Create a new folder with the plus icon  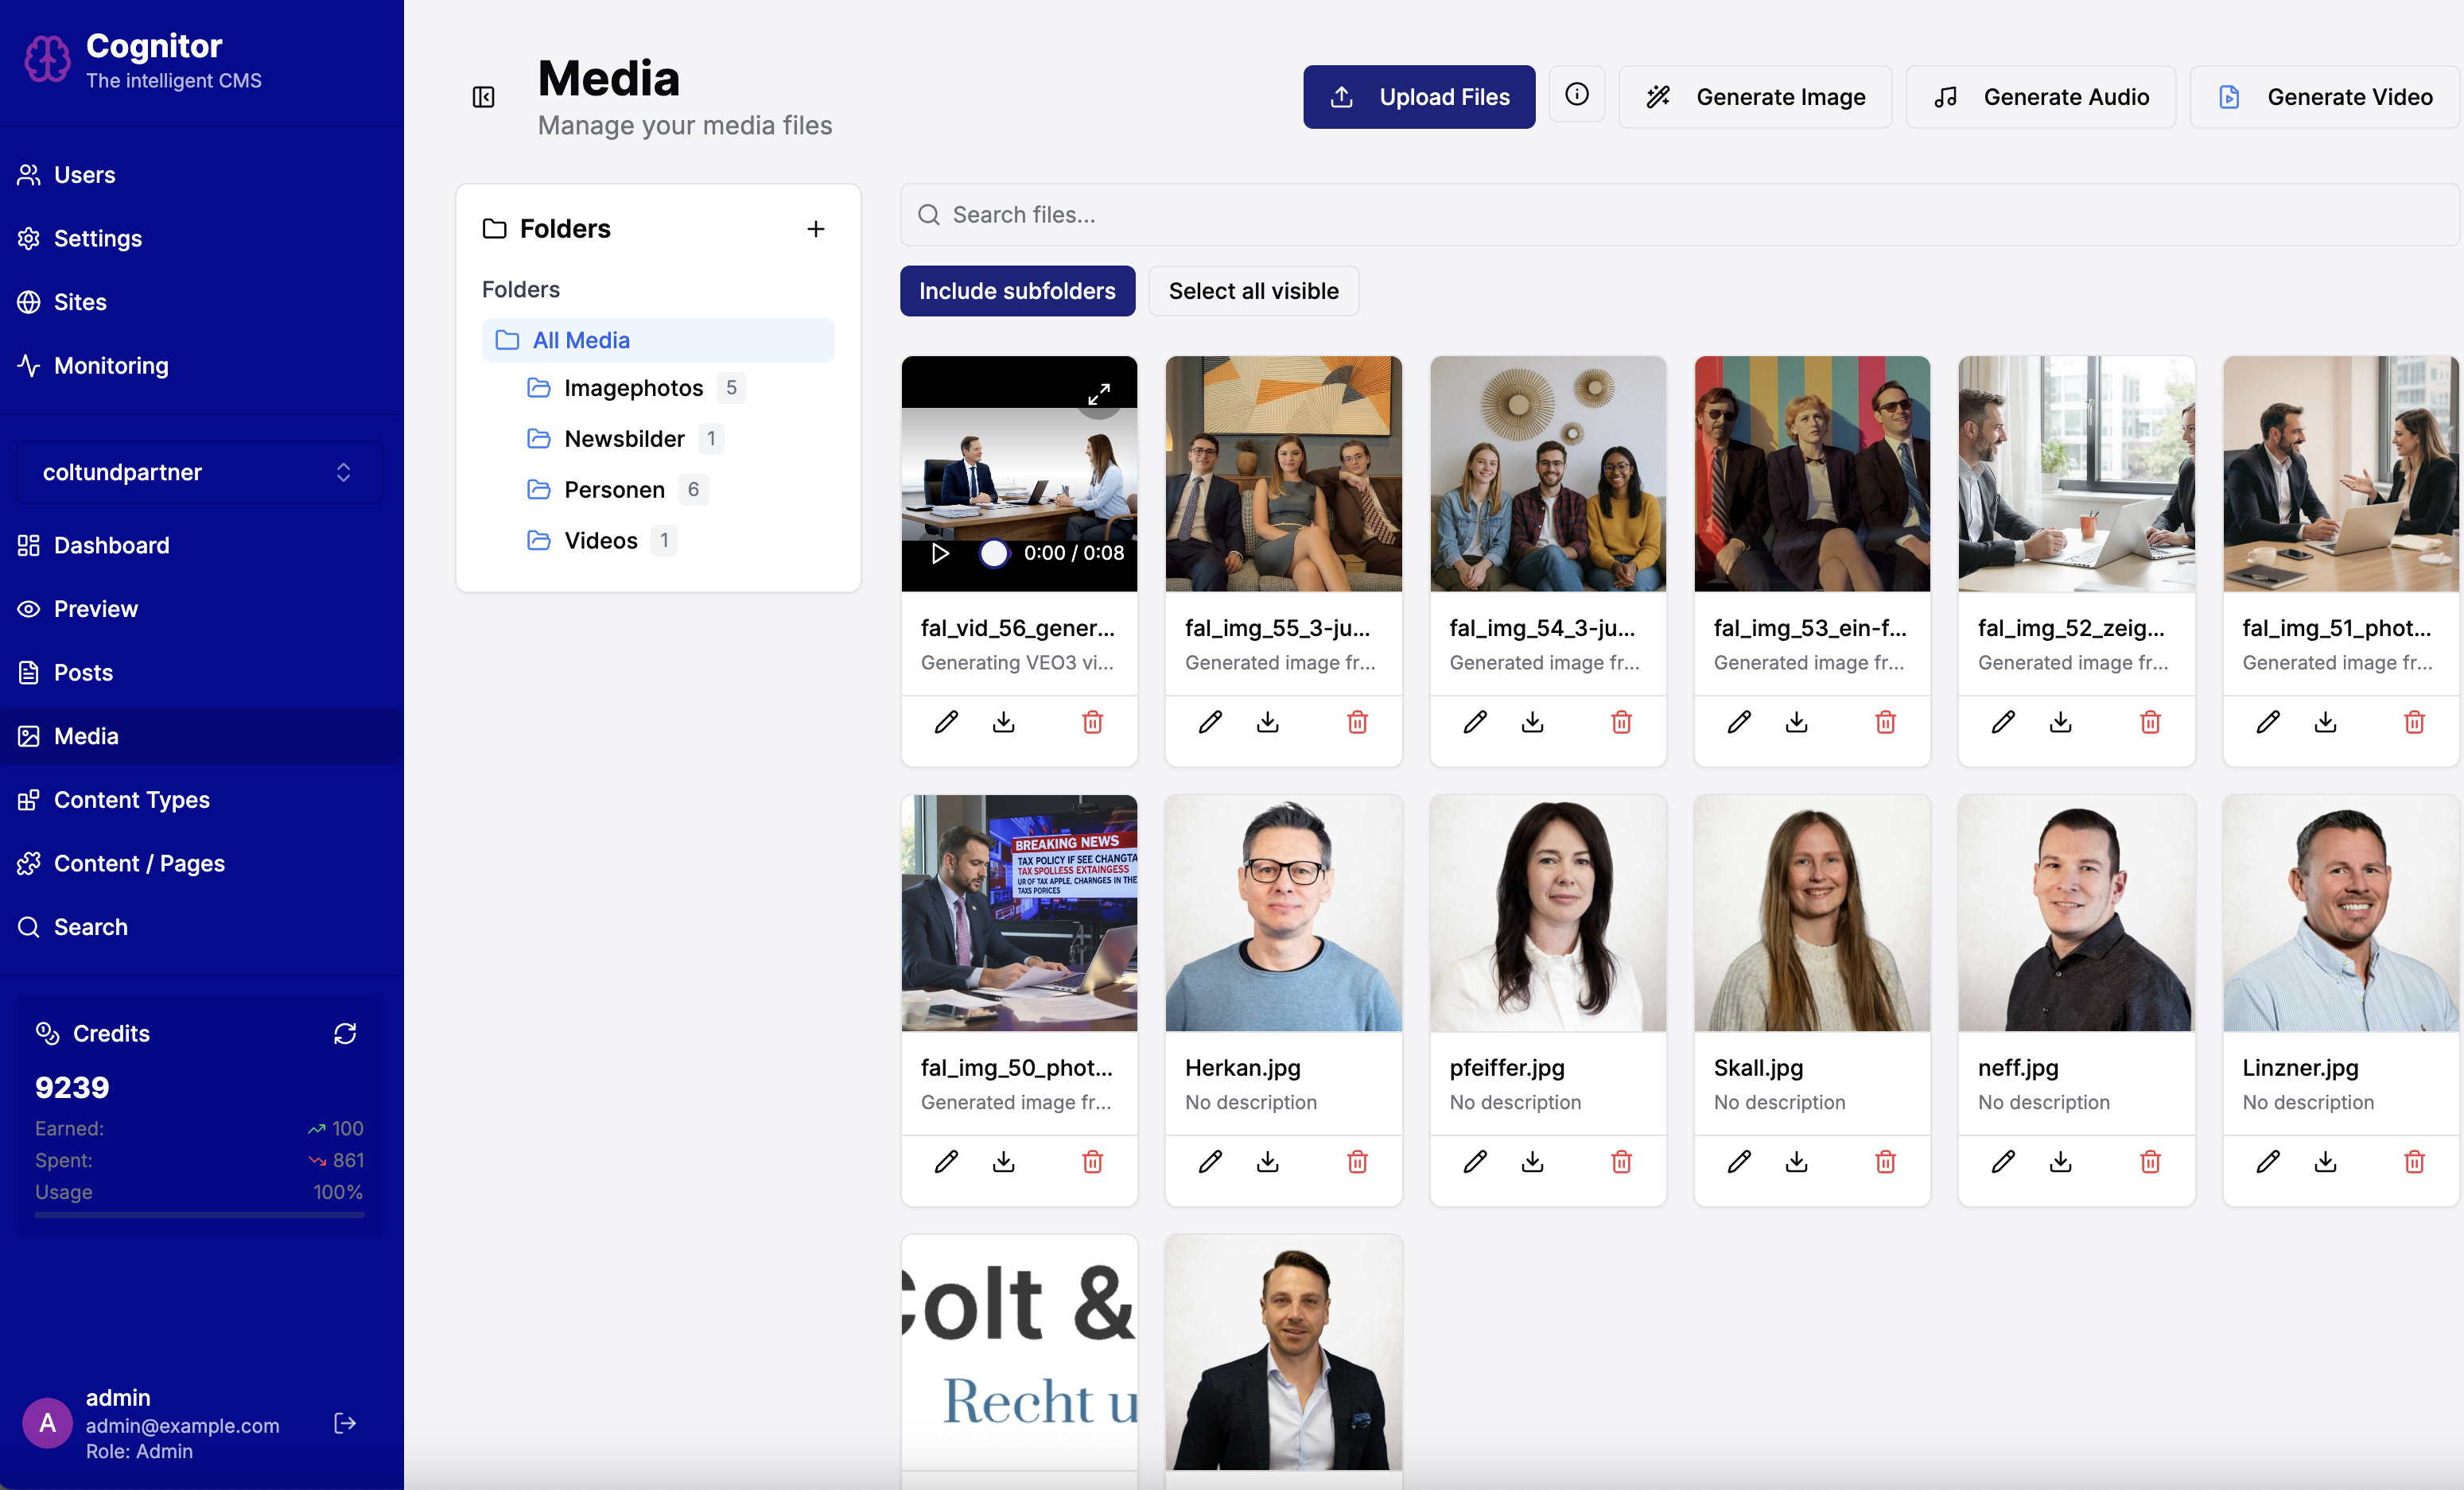pos(816,228)
